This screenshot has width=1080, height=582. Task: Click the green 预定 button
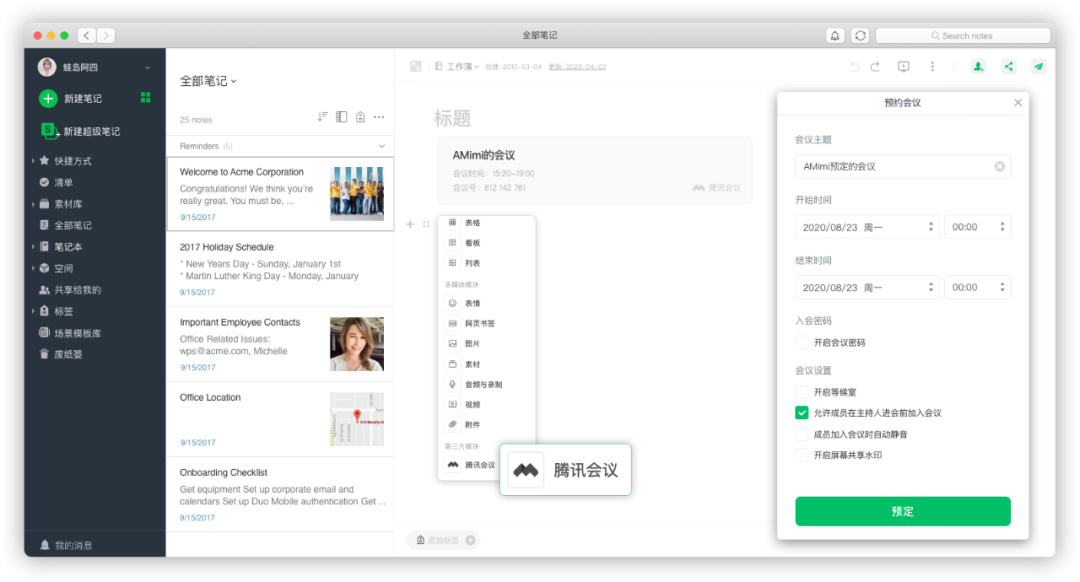902,511
